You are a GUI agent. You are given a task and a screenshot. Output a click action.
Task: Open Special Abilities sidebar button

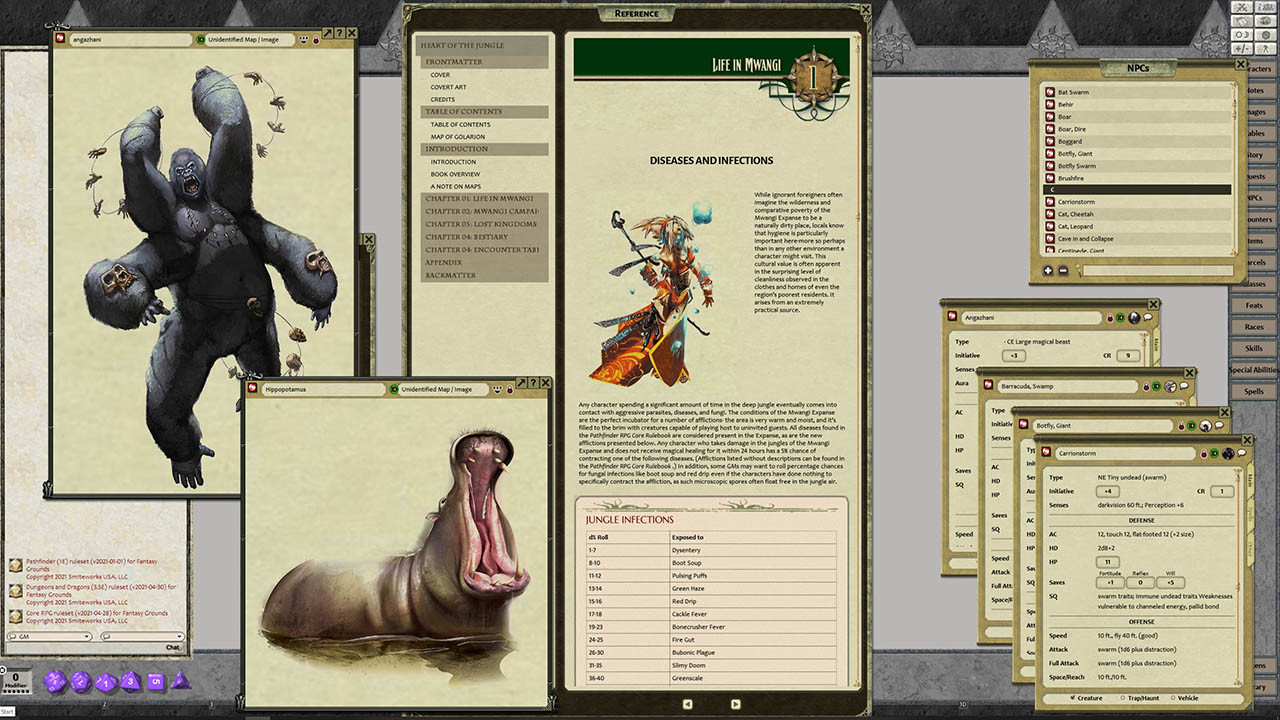coord(1253,370)
